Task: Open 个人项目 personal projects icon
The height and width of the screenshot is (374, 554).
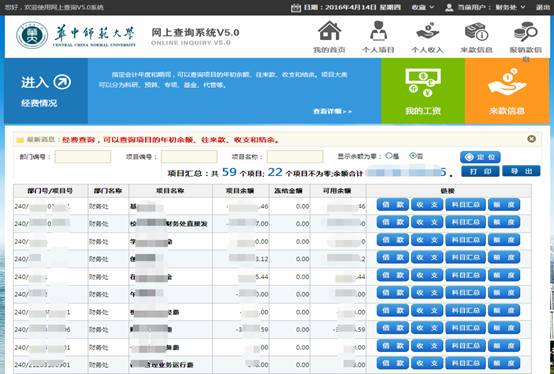Action: point(378,31)
